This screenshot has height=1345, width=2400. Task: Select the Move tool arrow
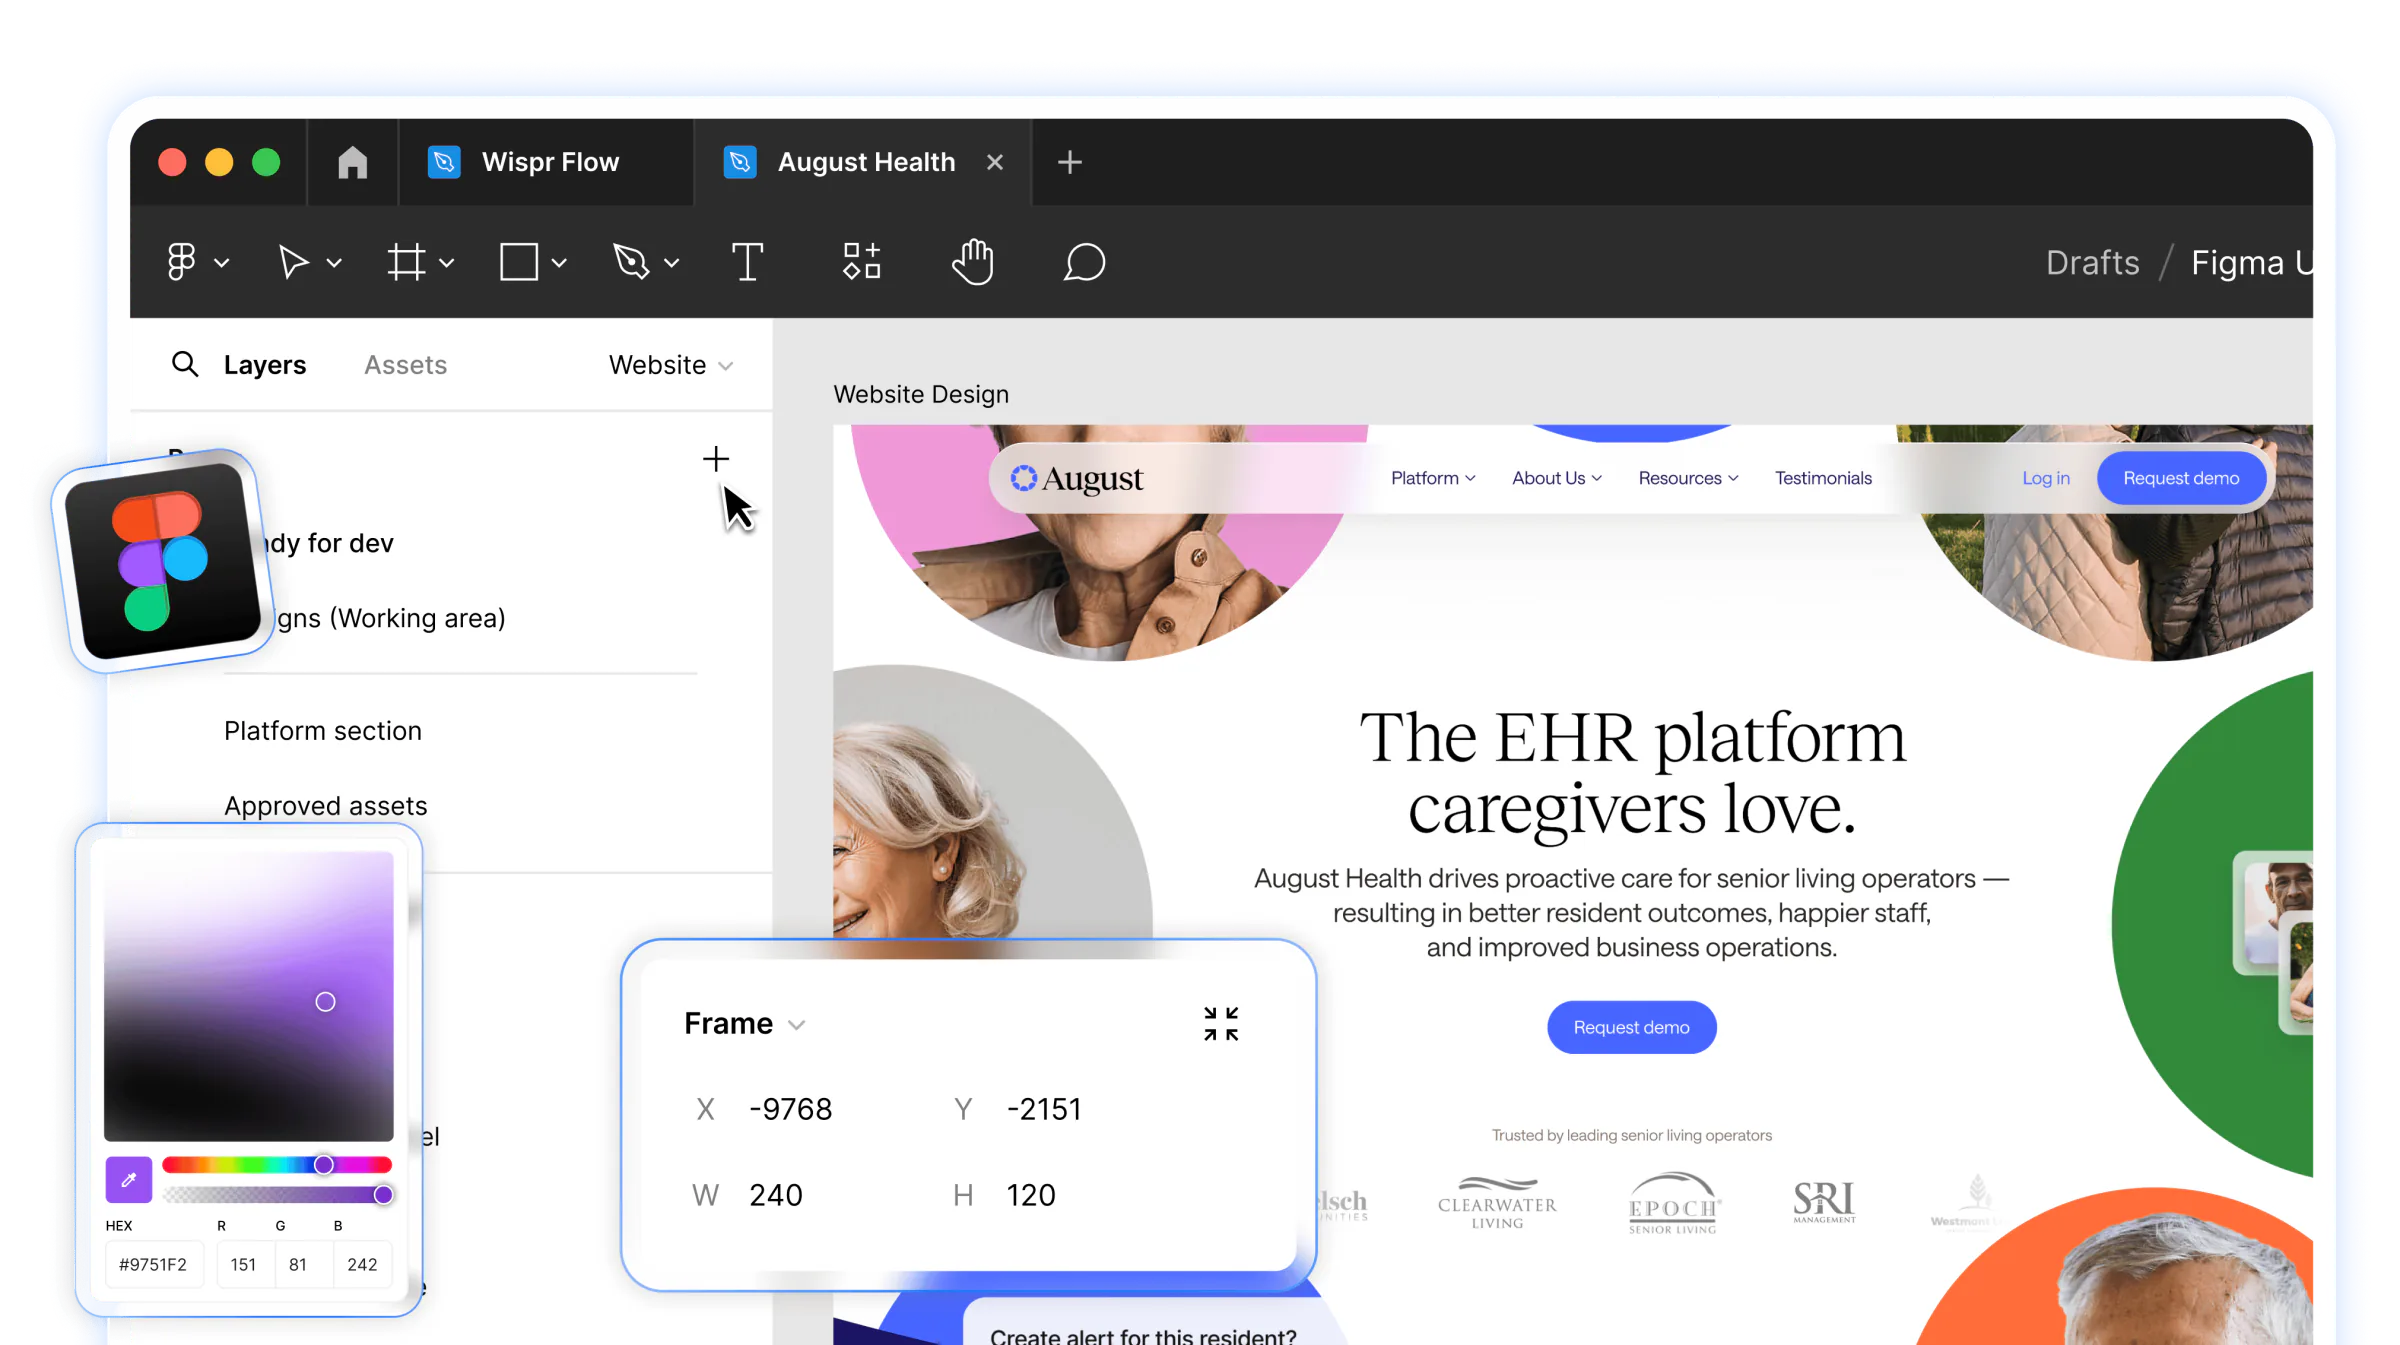(x=292, y=262)
